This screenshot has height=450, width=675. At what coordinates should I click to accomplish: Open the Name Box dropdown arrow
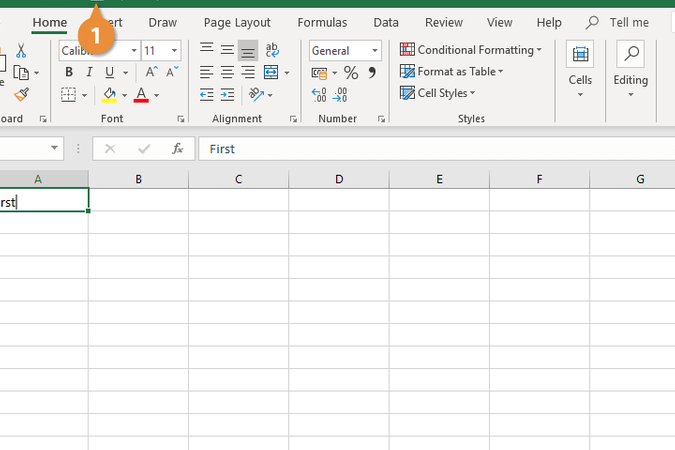pos(54,148)
